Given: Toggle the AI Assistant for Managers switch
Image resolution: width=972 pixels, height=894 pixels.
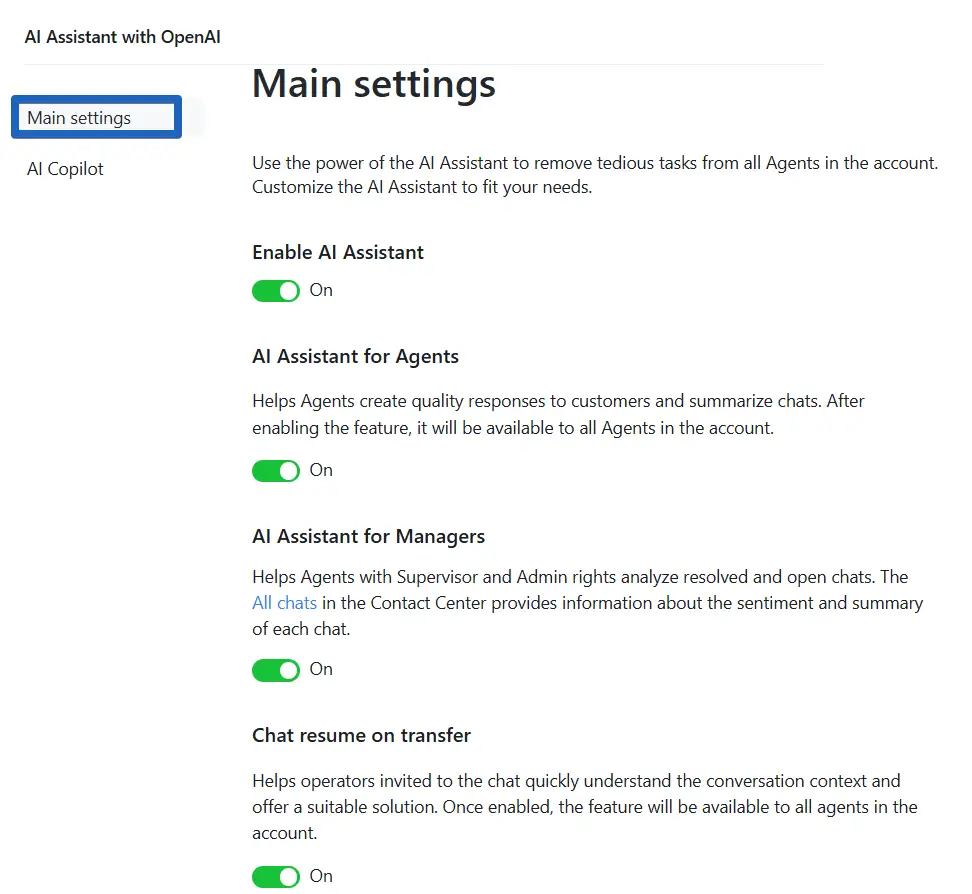Looking at the screenshot, I should click(276, 670).
